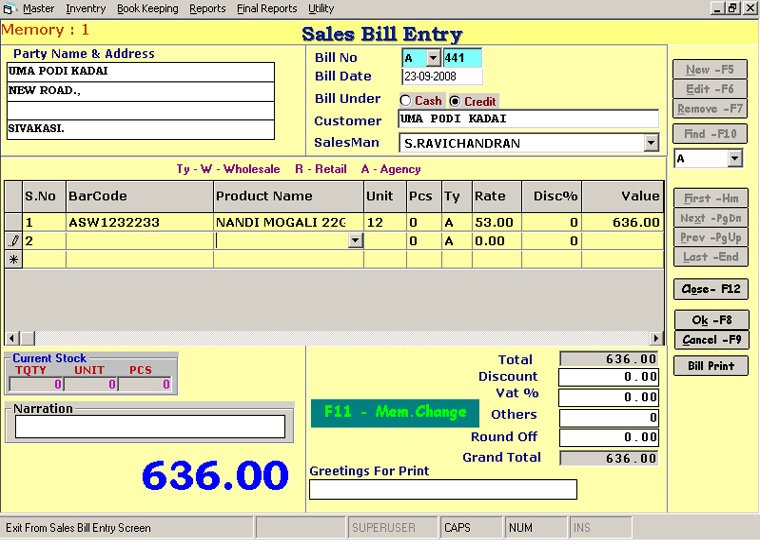Click the Ok -F8 button

pos(711,320)
